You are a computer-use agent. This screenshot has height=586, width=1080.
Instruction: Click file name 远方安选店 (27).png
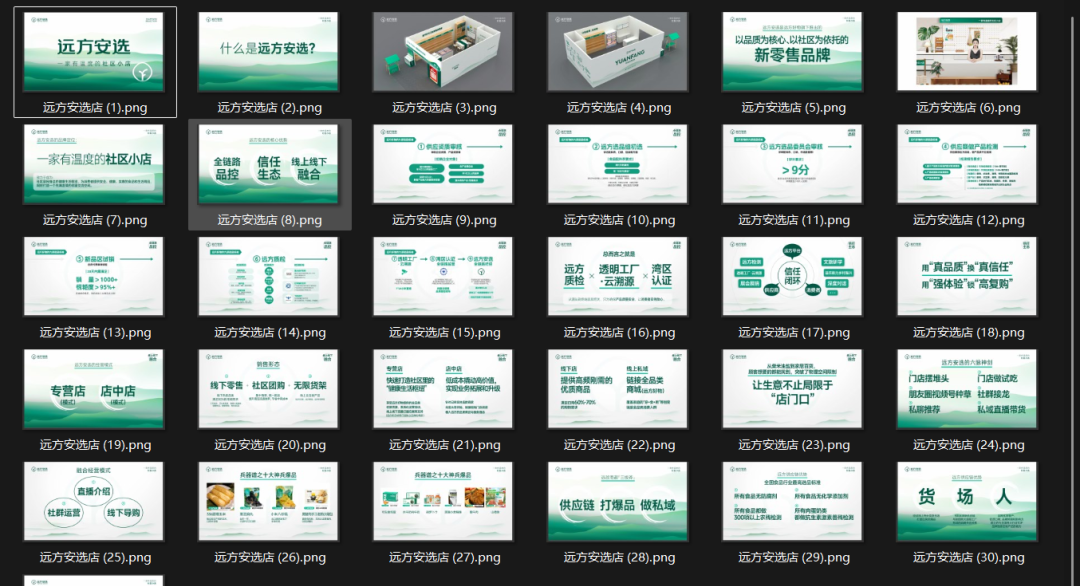click(x=444, y=558)
